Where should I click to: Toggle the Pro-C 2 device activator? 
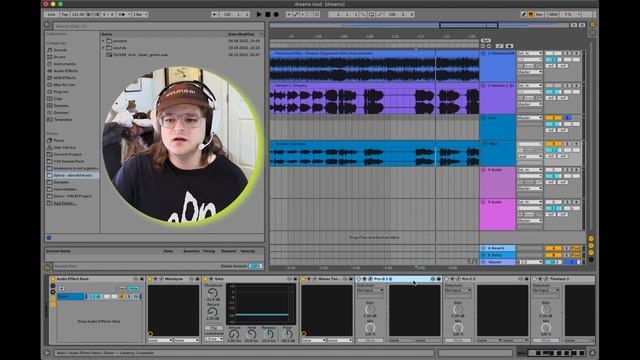[x=447, y=279]
